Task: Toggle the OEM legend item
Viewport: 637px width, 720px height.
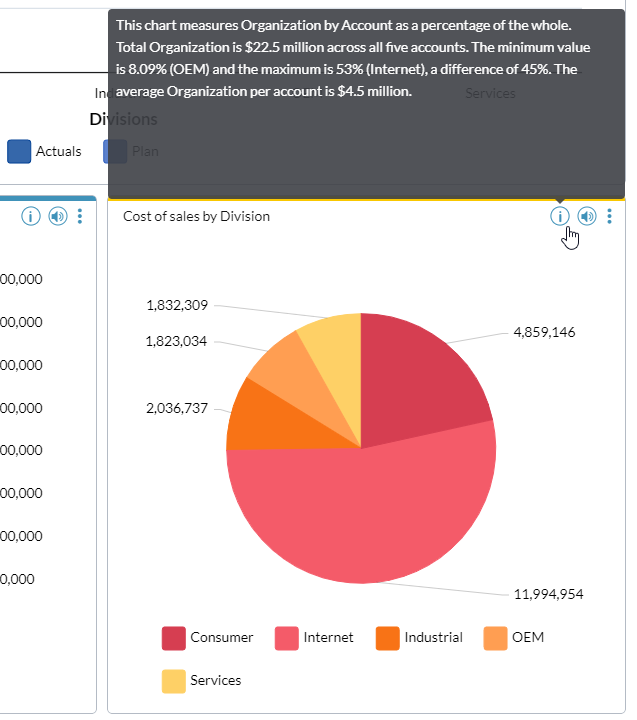Action: tap(513, 638)
